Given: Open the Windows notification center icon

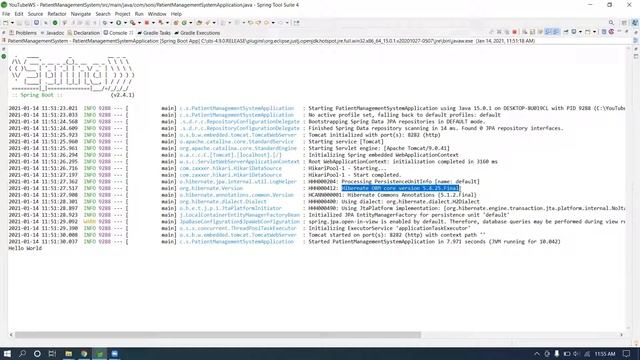Looking at the screenshot, I should 627,353.
